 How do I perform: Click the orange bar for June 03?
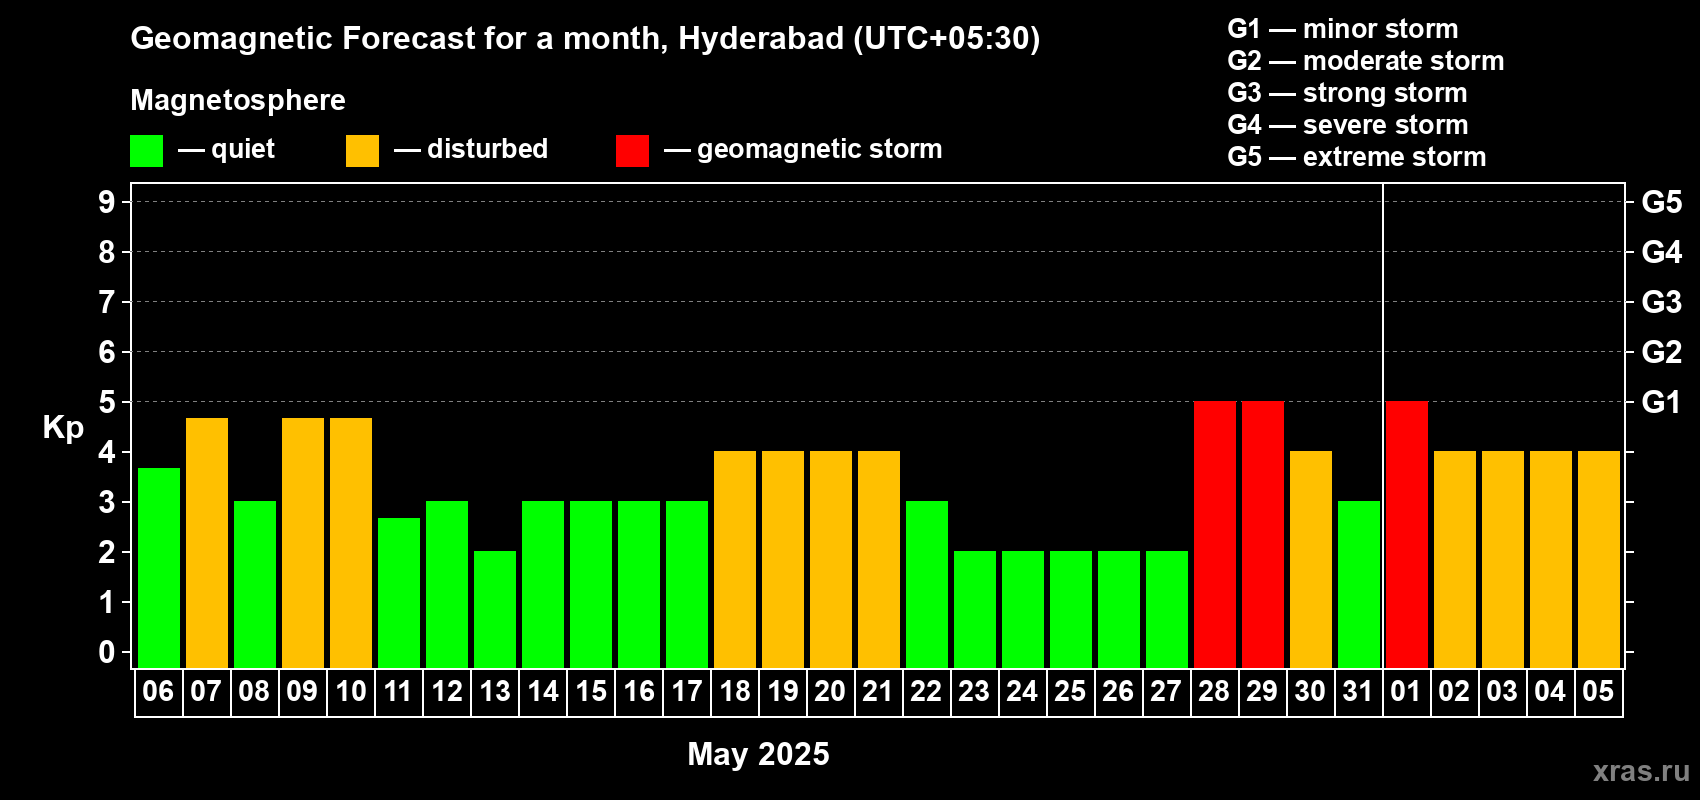coord(1503,559)
